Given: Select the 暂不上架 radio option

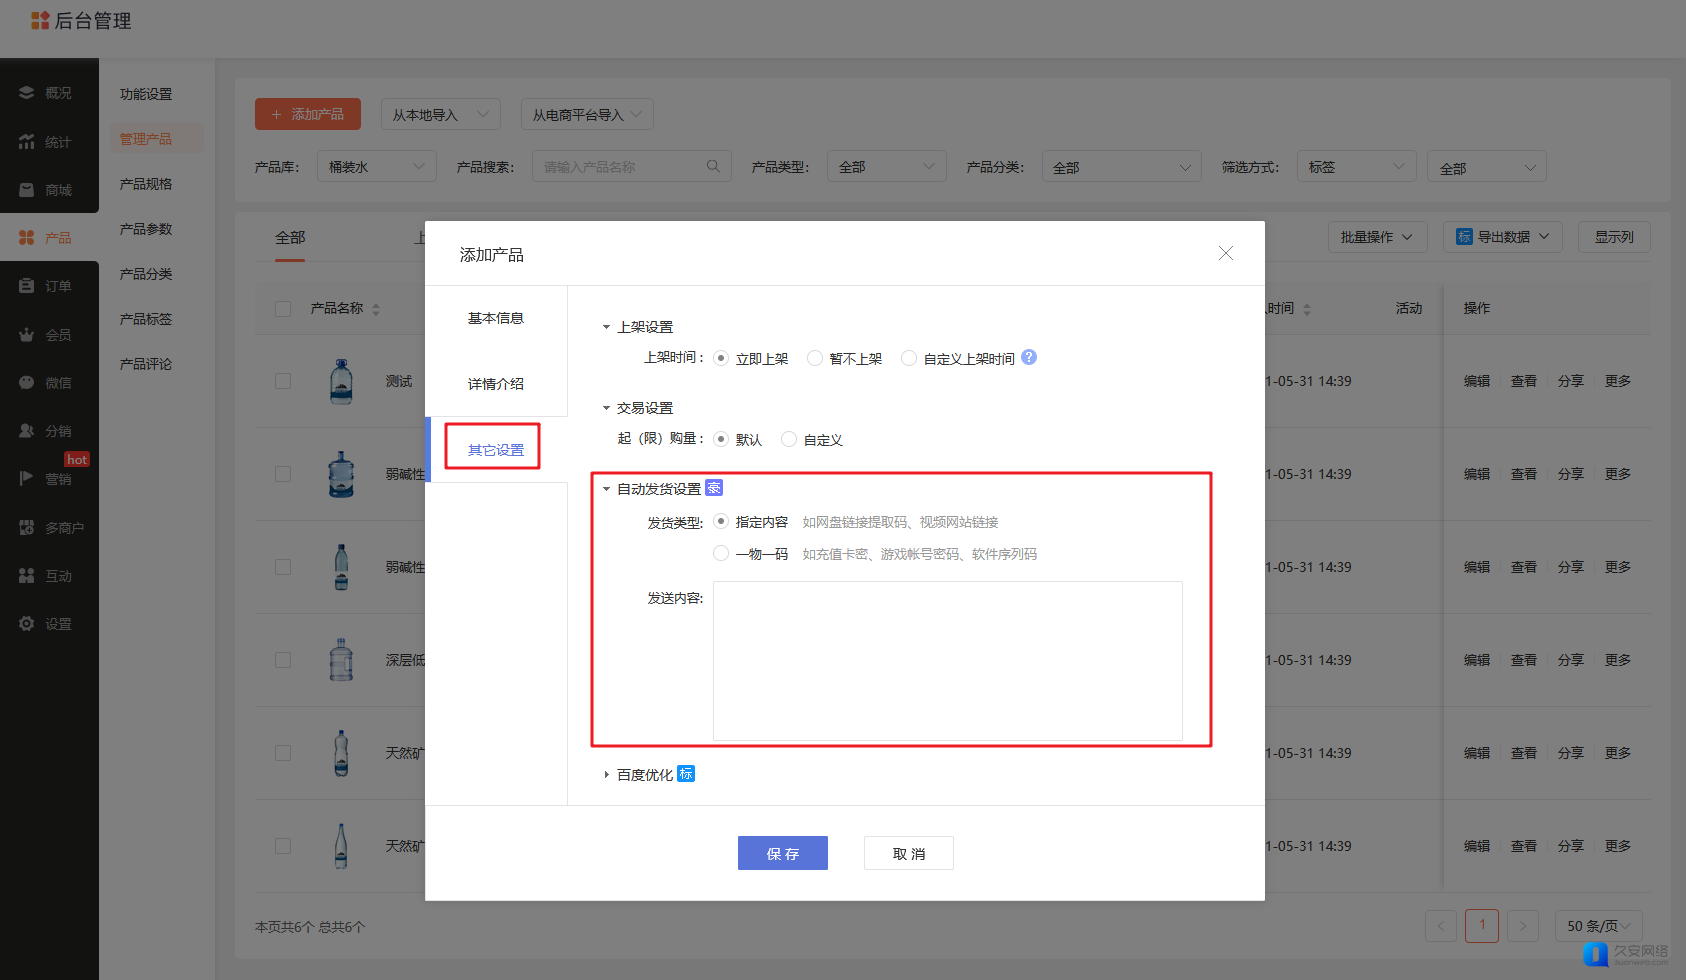Looking at the screenshot, I should click(815, 358).
